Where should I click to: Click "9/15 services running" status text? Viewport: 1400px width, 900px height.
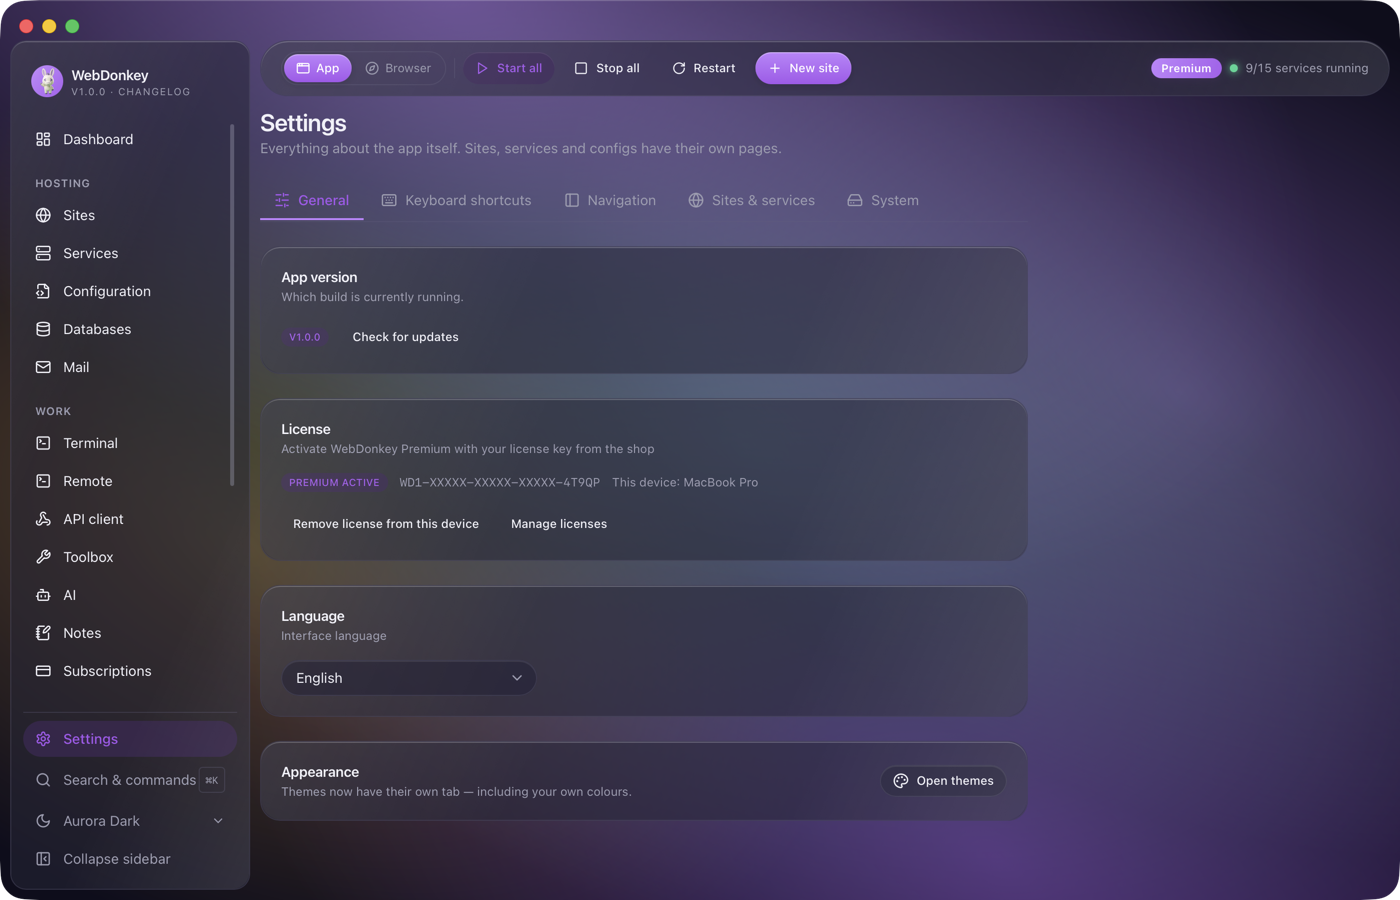[x=1307, y=68]
